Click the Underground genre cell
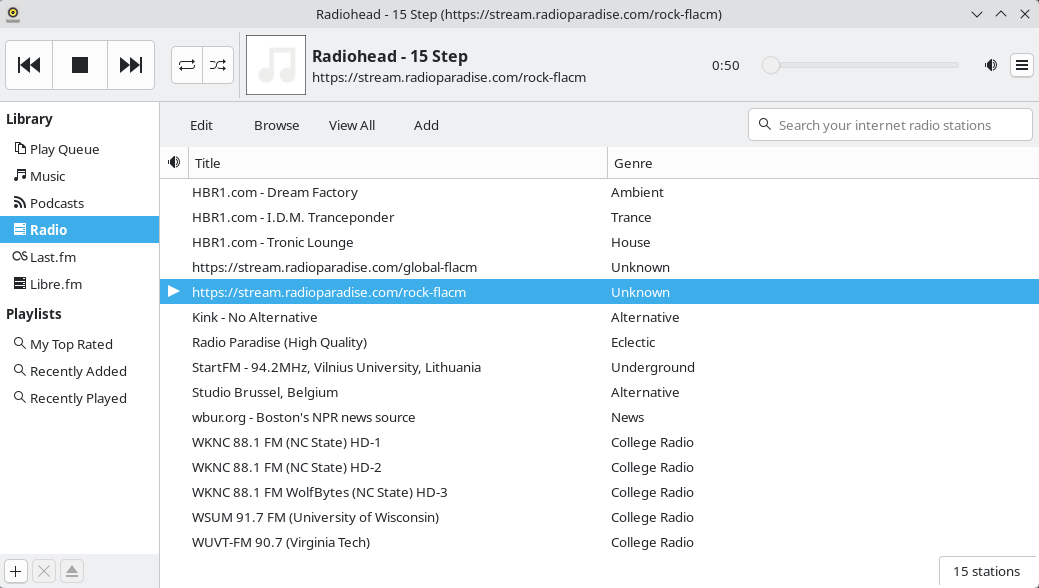Image resolution: width=1039 pixels, height=588 pixels. click(x=653, y=367)
